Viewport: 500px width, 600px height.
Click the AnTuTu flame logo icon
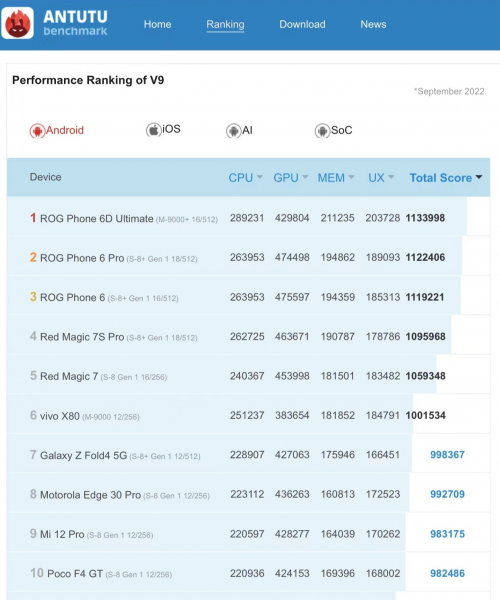(18, 23)
